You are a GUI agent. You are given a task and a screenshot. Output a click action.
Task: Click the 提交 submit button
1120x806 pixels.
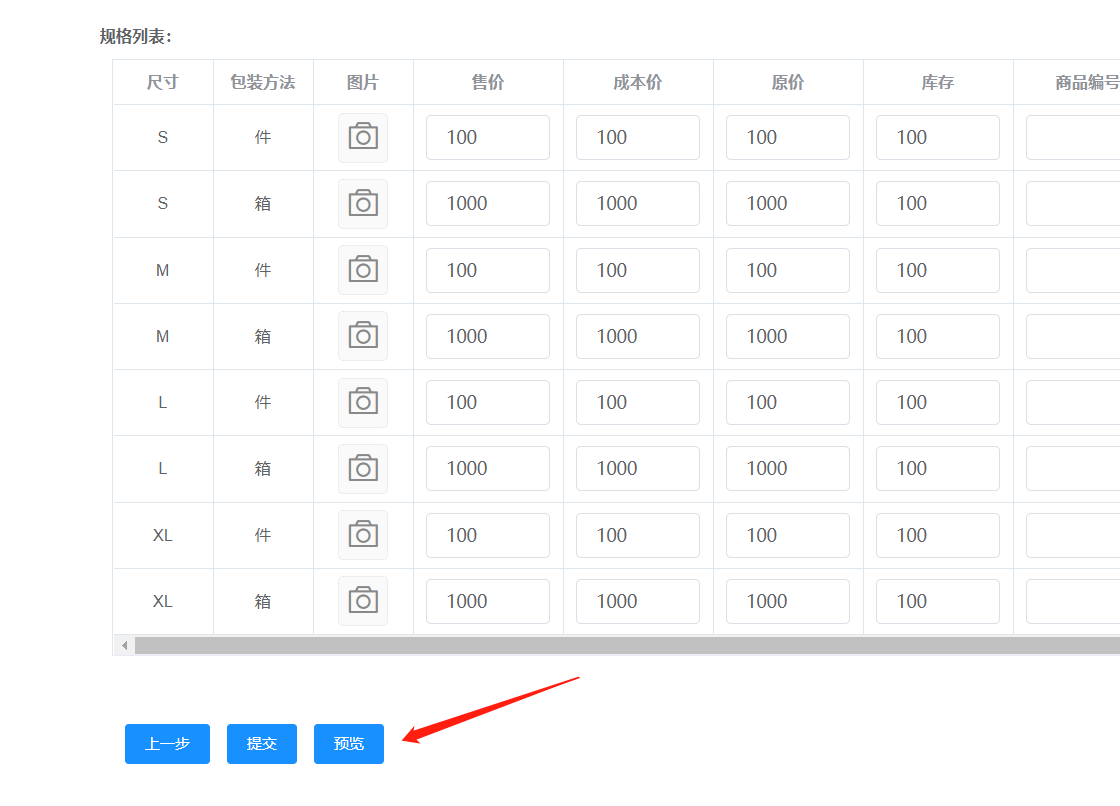click(x=262, y=744)
